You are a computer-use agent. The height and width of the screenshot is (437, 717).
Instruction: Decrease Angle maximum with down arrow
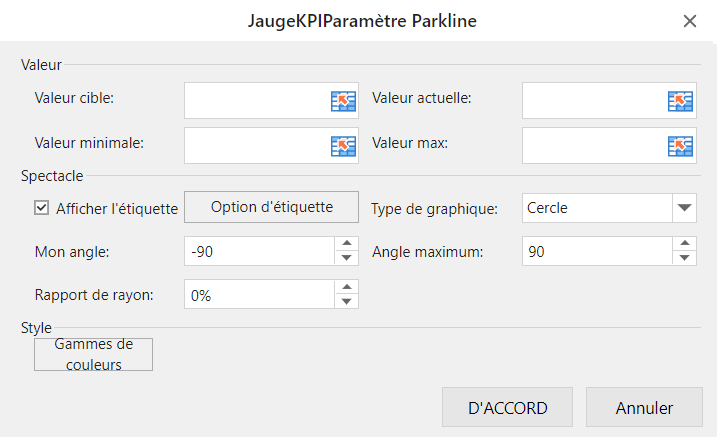[684, 258]
